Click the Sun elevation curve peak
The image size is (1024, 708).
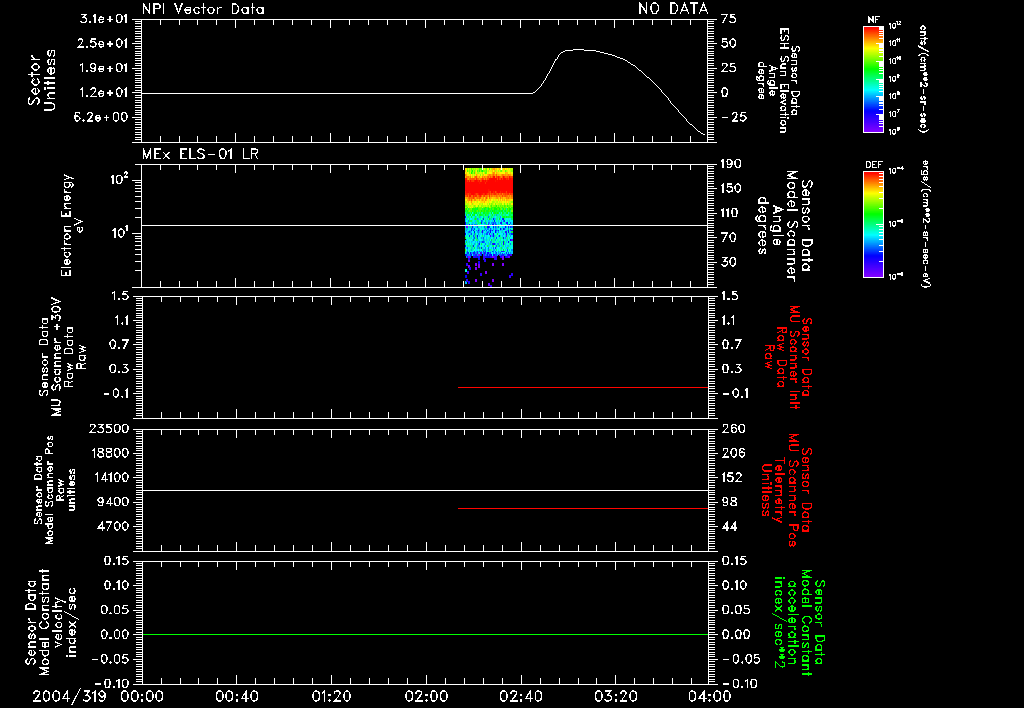click(578, 50)
